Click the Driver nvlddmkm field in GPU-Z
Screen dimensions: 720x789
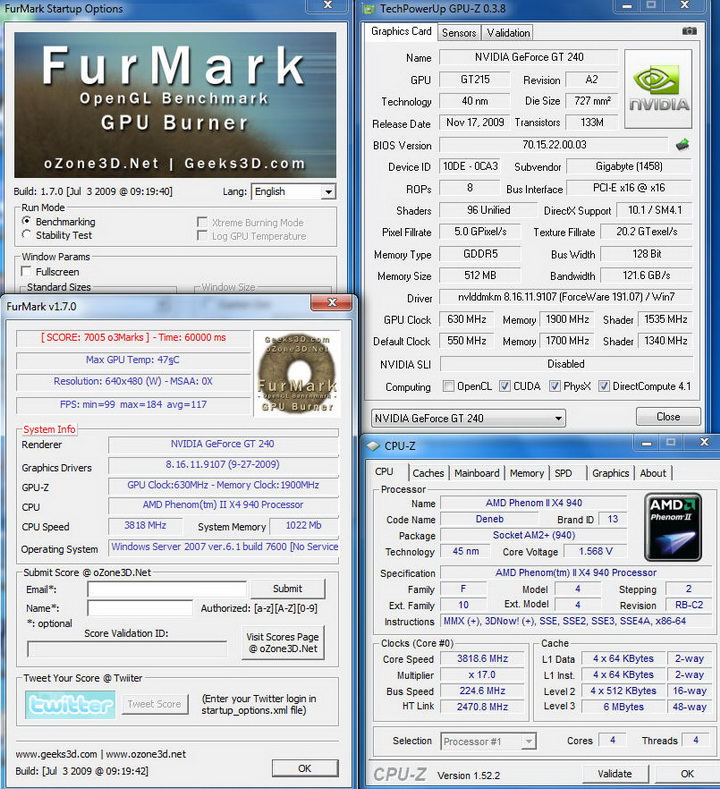tap(566, 297)
